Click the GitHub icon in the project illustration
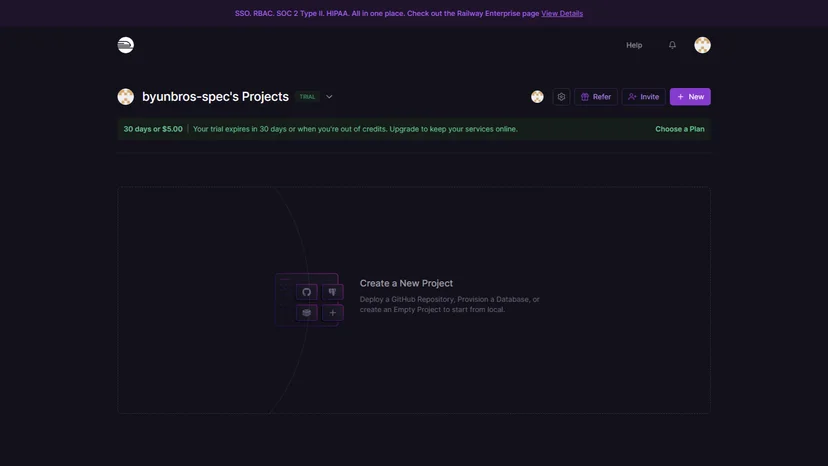This screenshot has height=466, width=828. click(x=306, y=292)
